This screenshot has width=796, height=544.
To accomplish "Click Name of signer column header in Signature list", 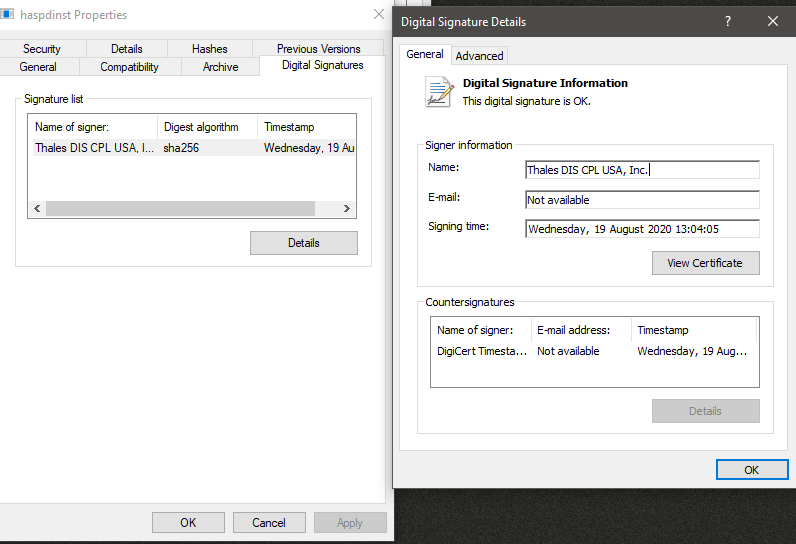I will click(x=94, y=127).
